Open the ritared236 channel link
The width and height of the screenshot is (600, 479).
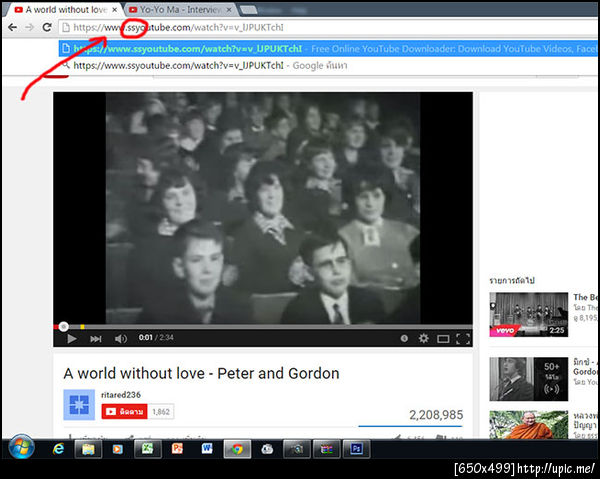tap(121, 394)
